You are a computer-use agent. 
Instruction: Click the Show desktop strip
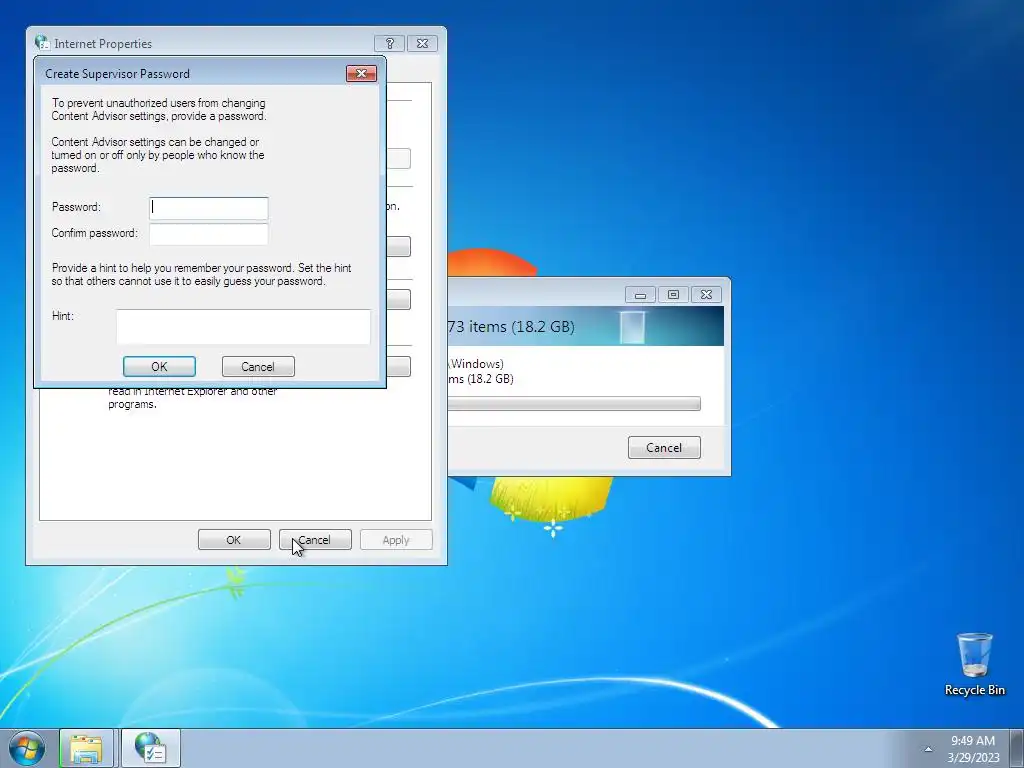pyautogui.click(x=1017, y=748)
